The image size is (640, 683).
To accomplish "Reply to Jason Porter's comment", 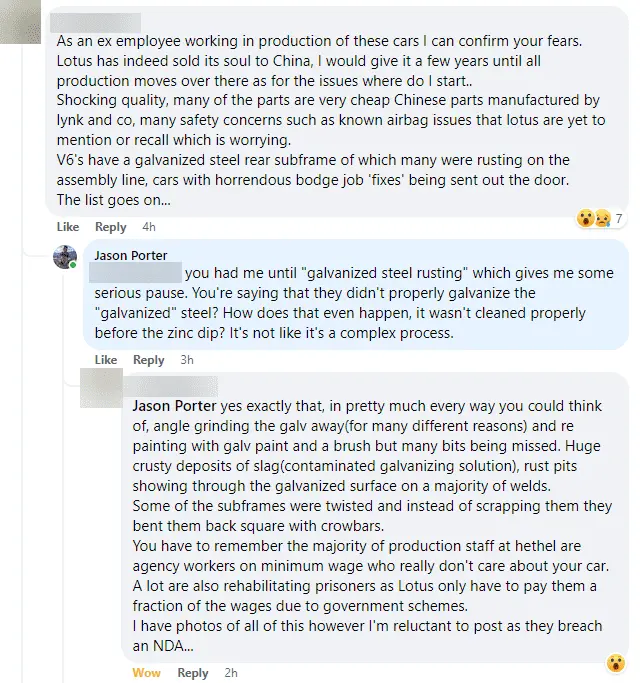I will pos(149,360).
